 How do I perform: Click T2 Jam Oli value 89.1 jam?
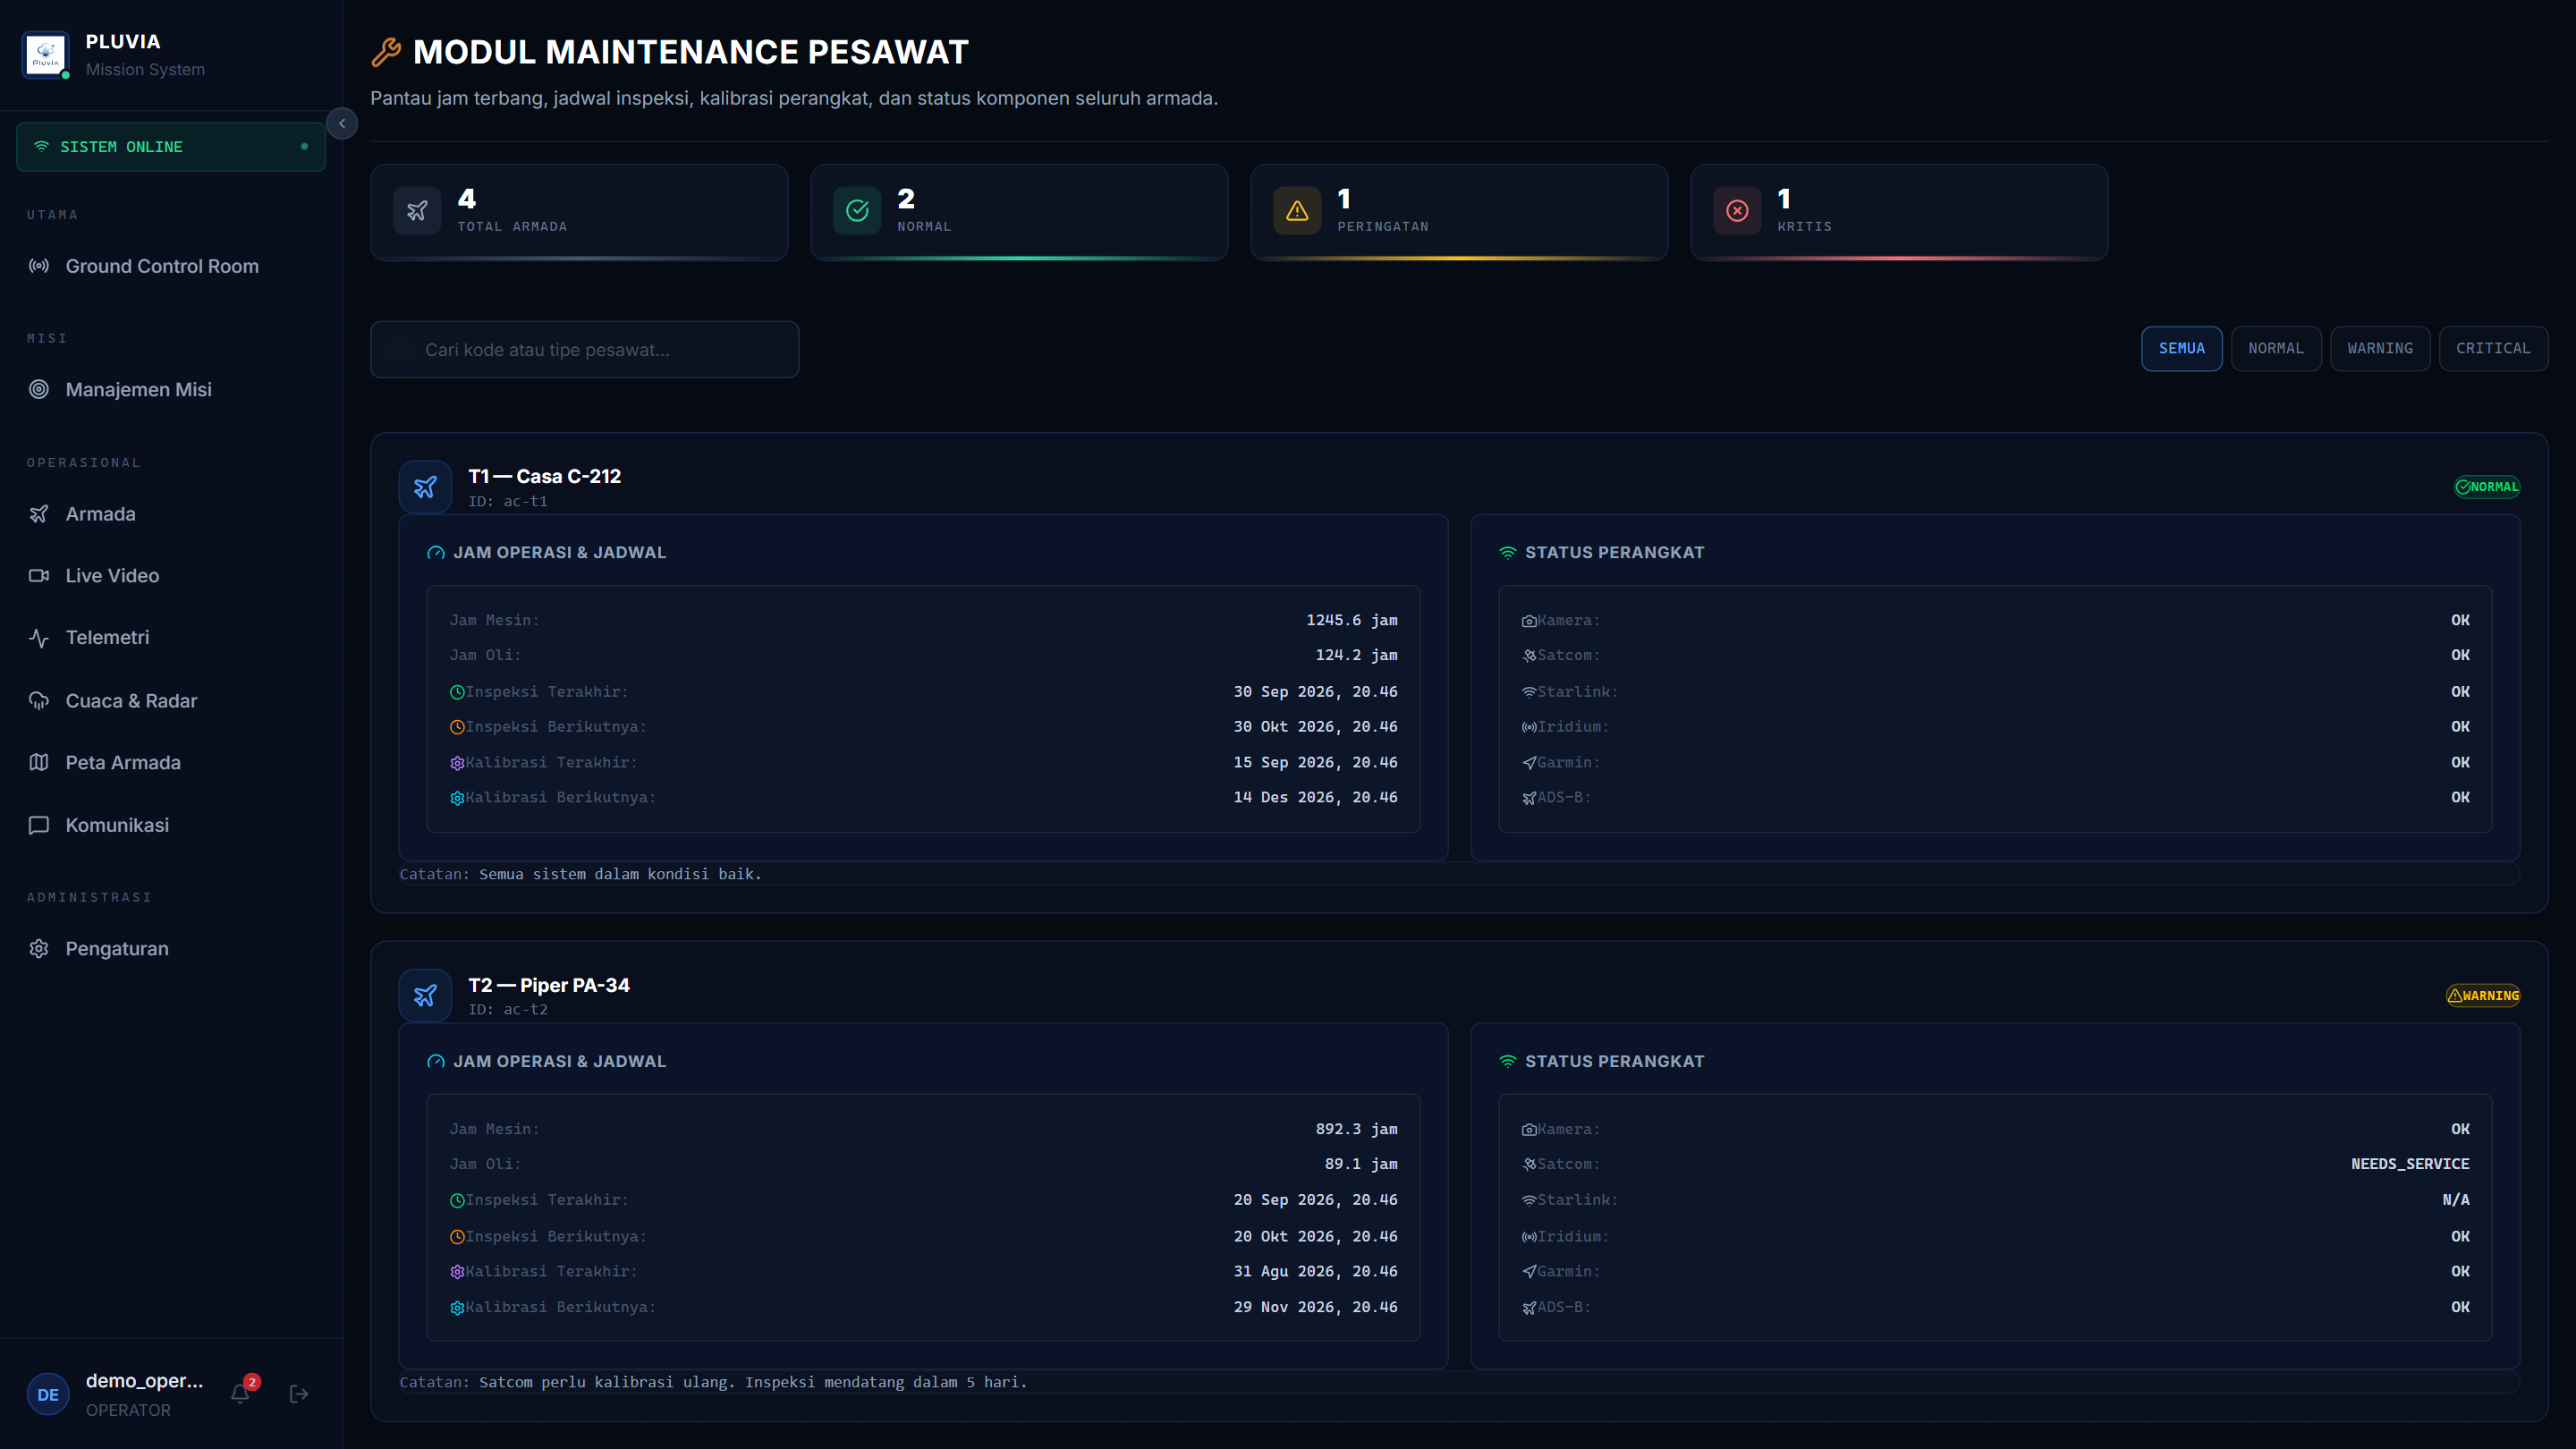pyautogui.click(x=1361, y=1164)
